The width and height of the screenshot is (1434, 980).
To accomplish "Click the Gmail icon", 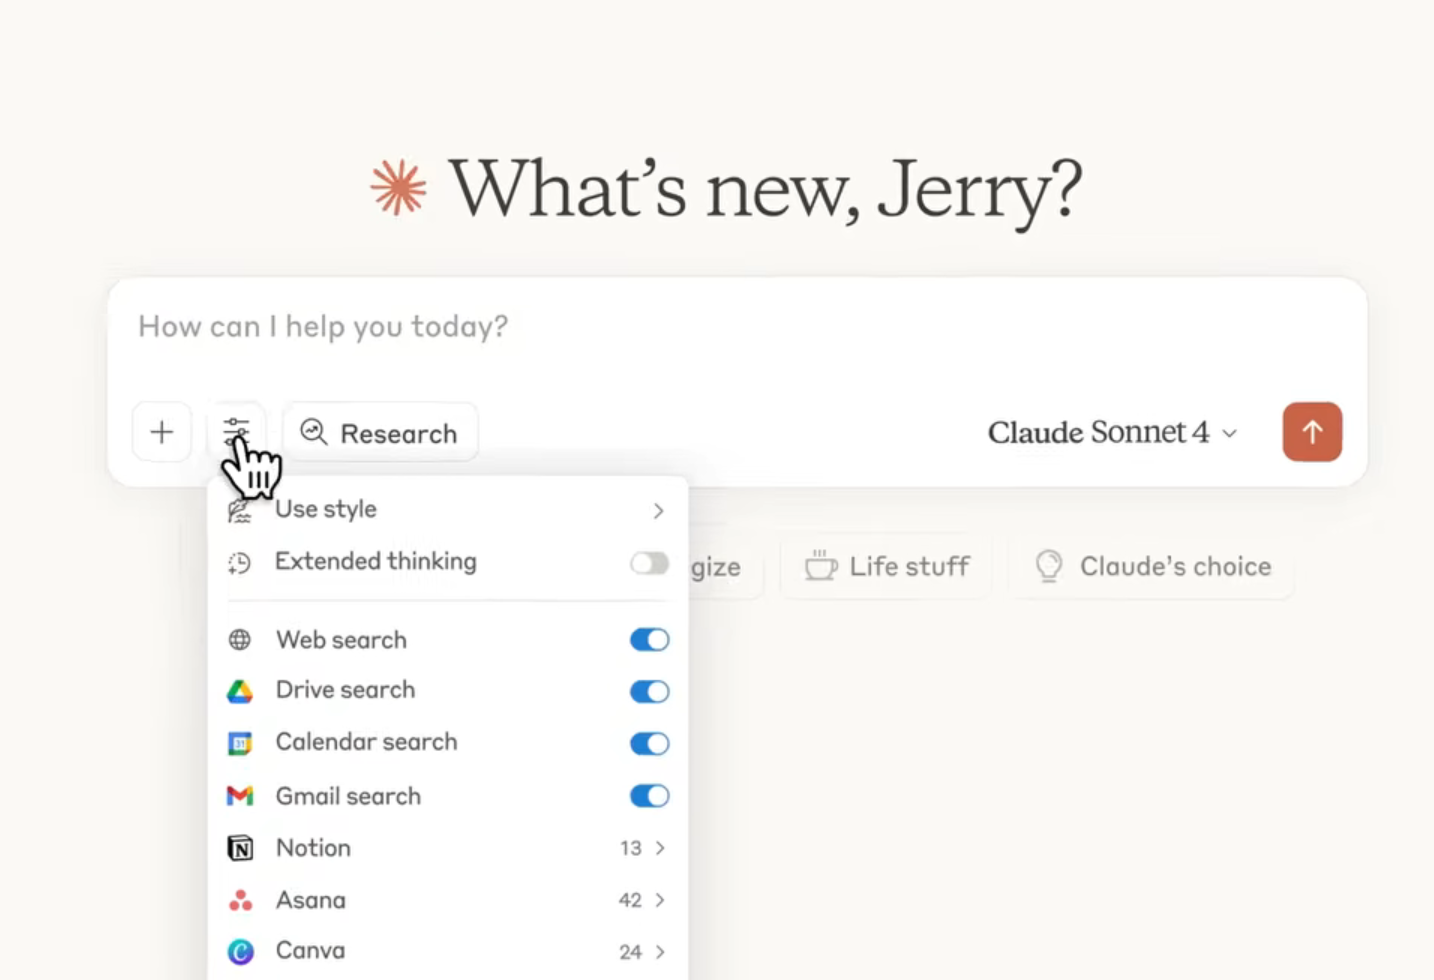I will point(240,796).
